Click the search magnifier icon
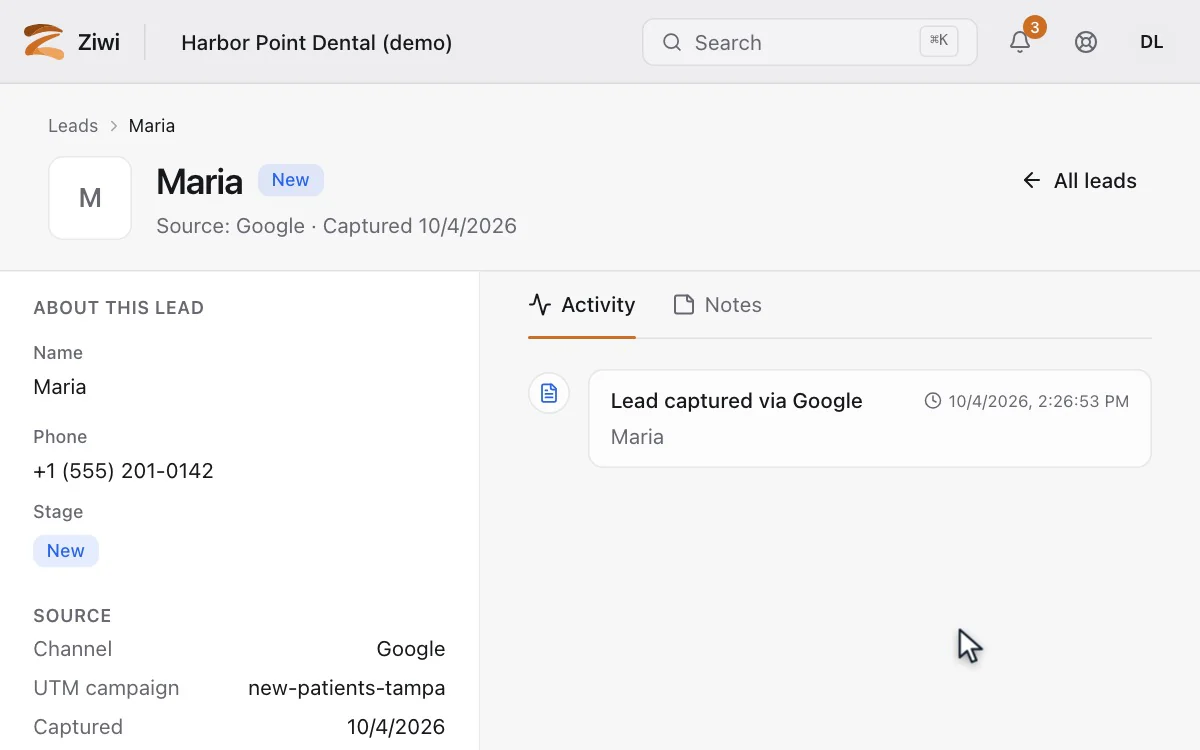The height and width of the screenshot is (750, 1200). pyautogui.click(x=672, y=42)
